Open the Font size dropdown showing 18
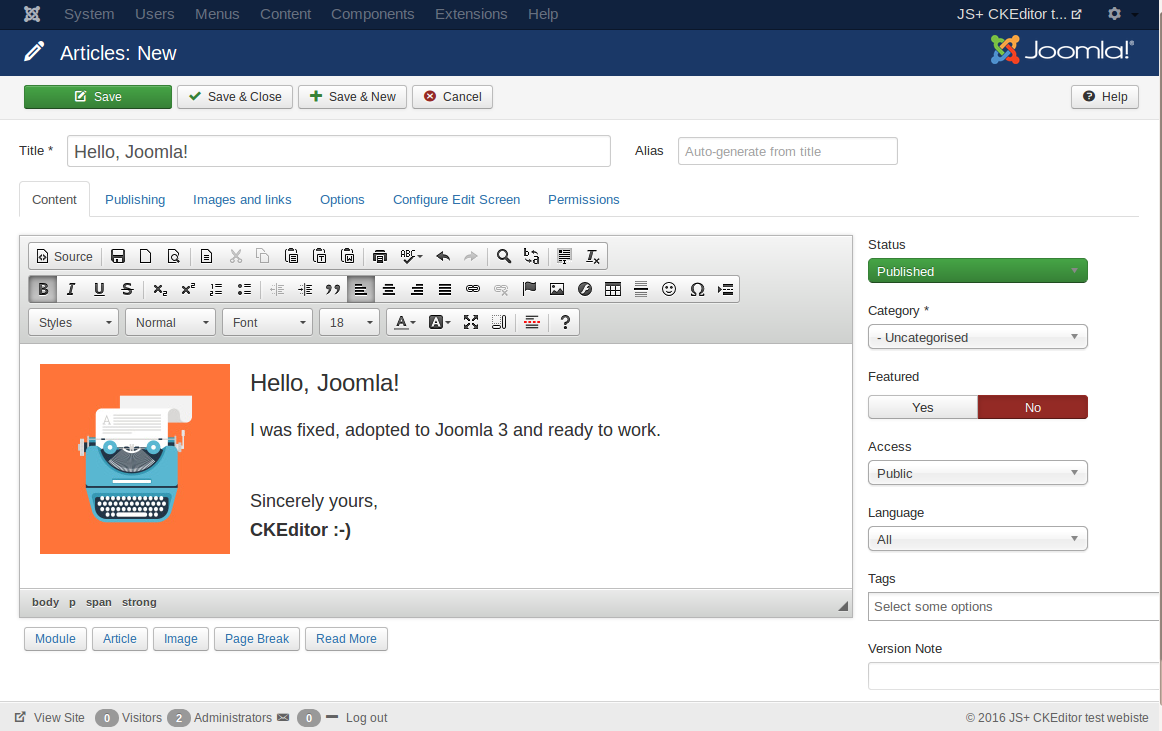This screenshot has width=1162, height=731. coord(349,323)
